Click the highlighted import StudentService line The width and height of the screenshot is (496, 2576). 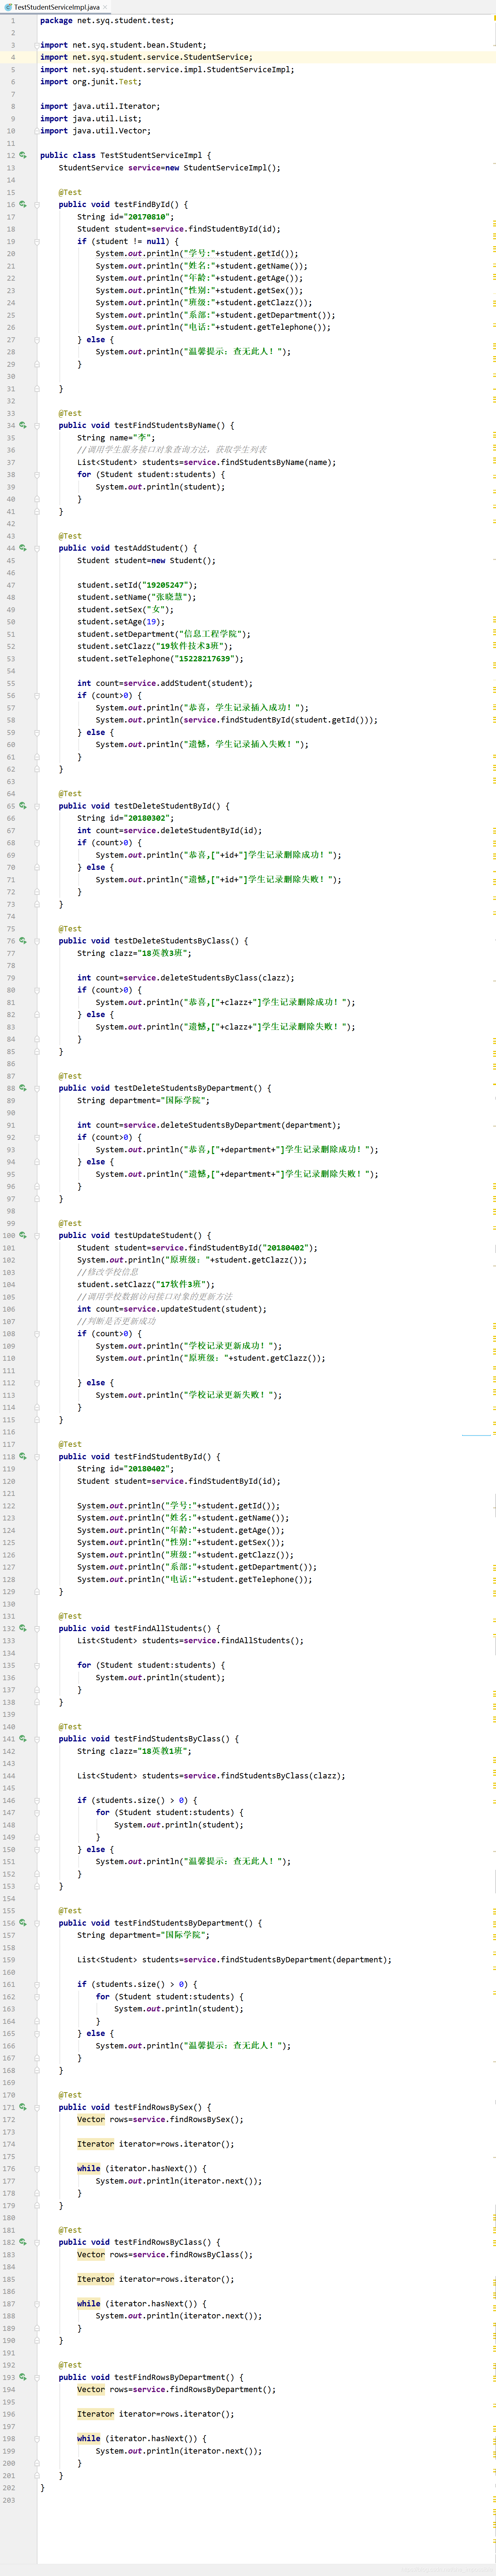tap(146, 57)
